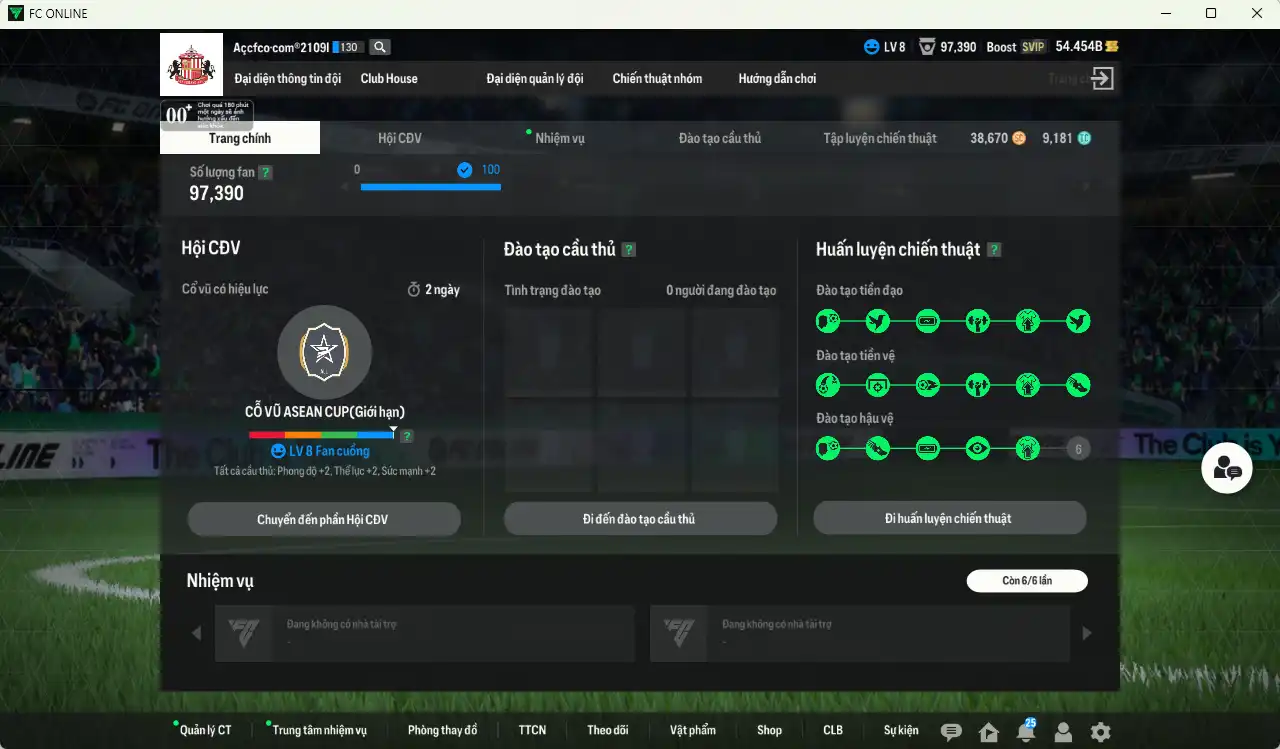
Task: Show the next Nhiệm vụ sponsor with the right arrow
Action: tap(1087, 633)
